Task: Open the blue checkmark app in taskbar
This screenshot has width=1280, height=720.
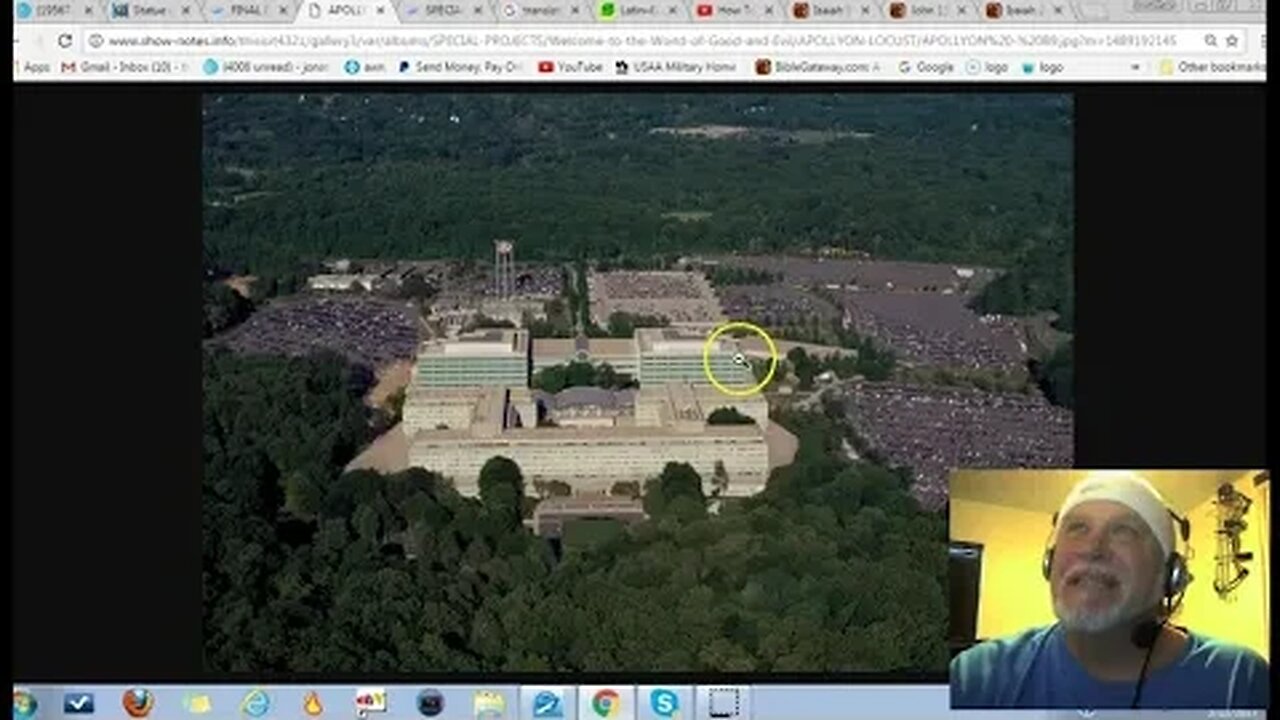Action: coord(78,704)
